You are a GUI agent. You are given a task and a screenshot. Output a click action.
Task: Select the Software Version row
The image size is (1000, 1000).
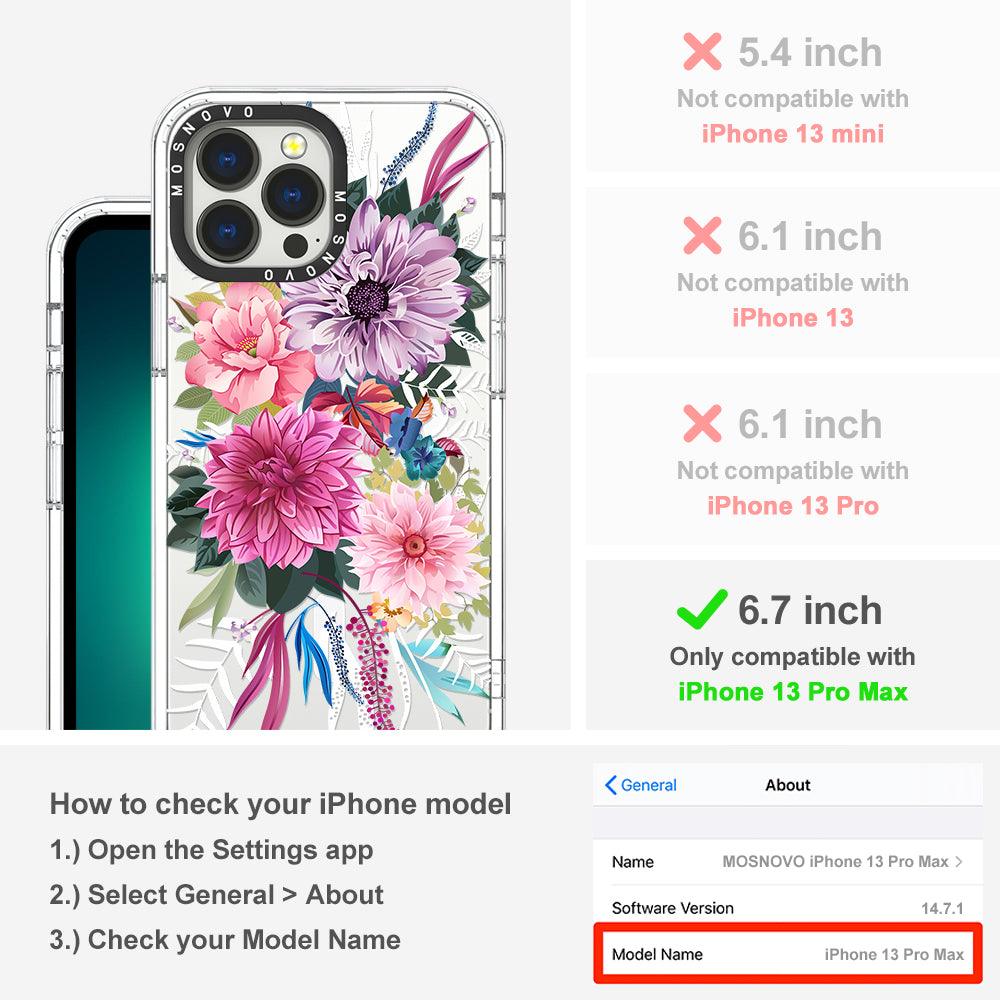click(788, 908)
